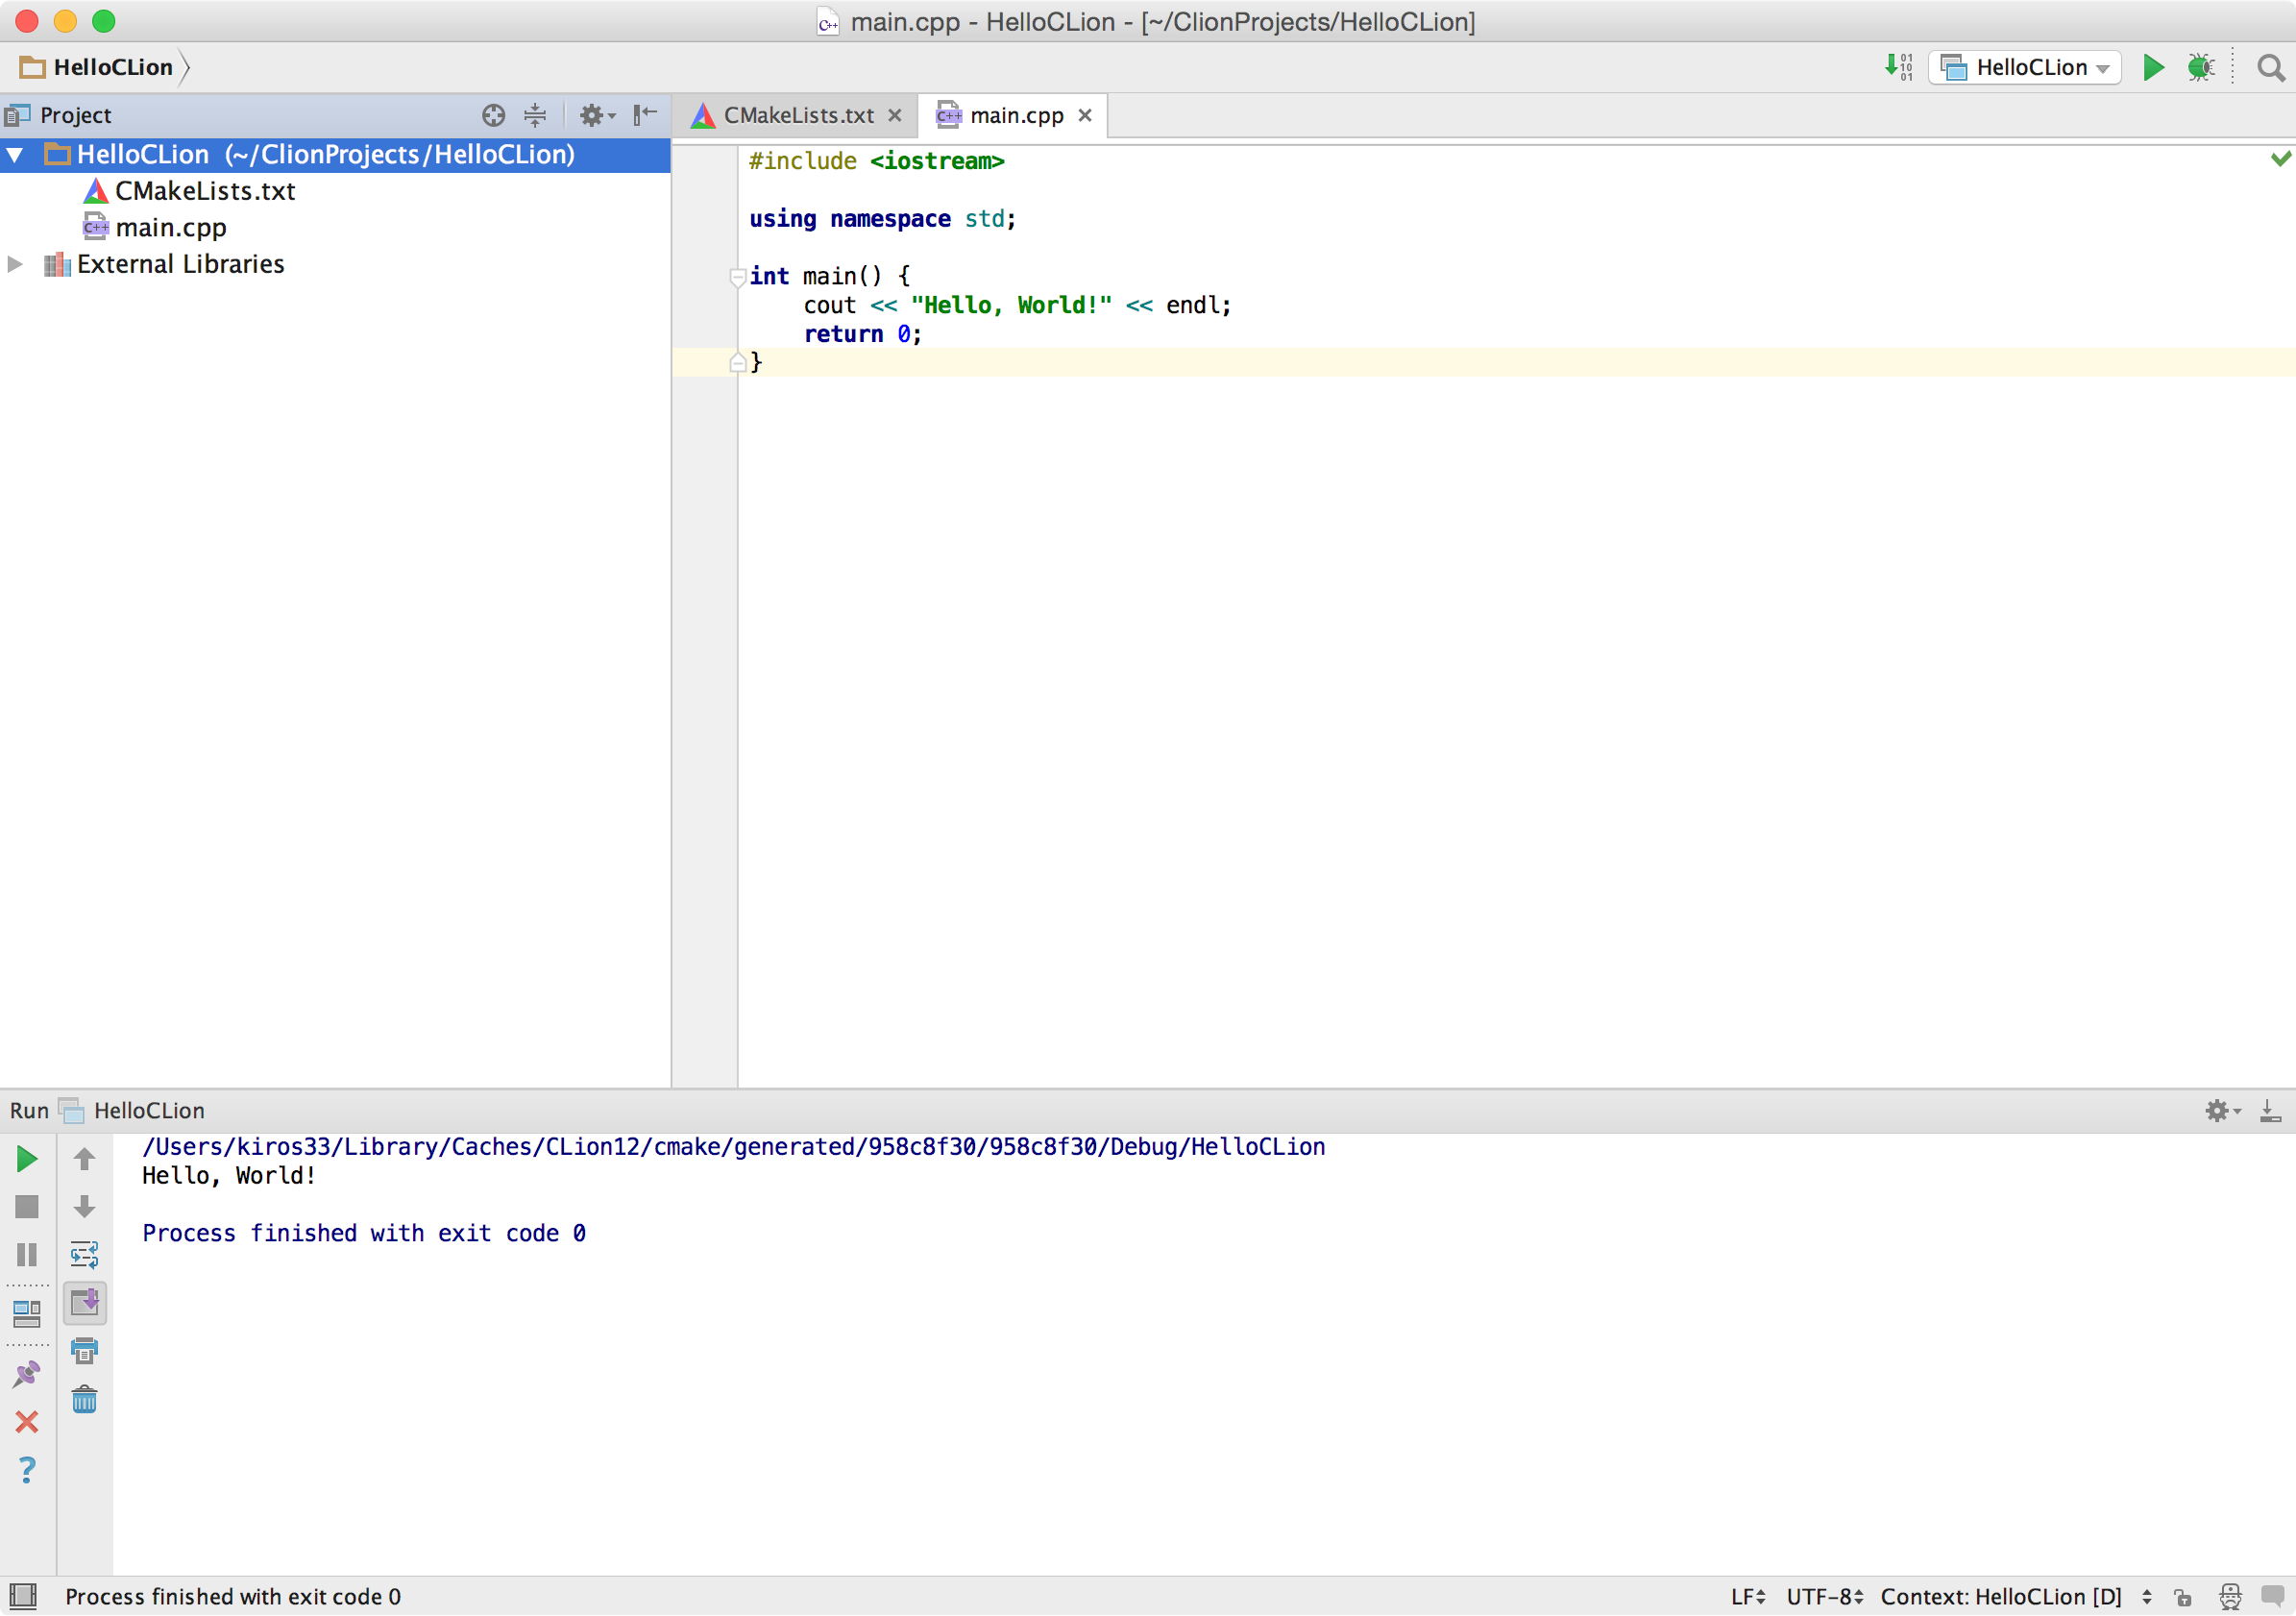Click the green inspection checkmark indicator

click(2280, 159)
